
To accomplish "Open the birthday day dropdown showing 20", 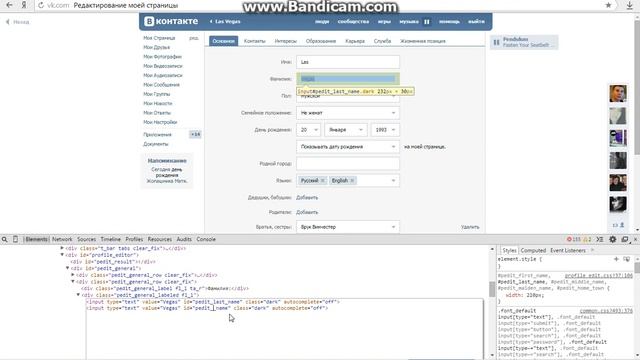I will click(309, 130).
